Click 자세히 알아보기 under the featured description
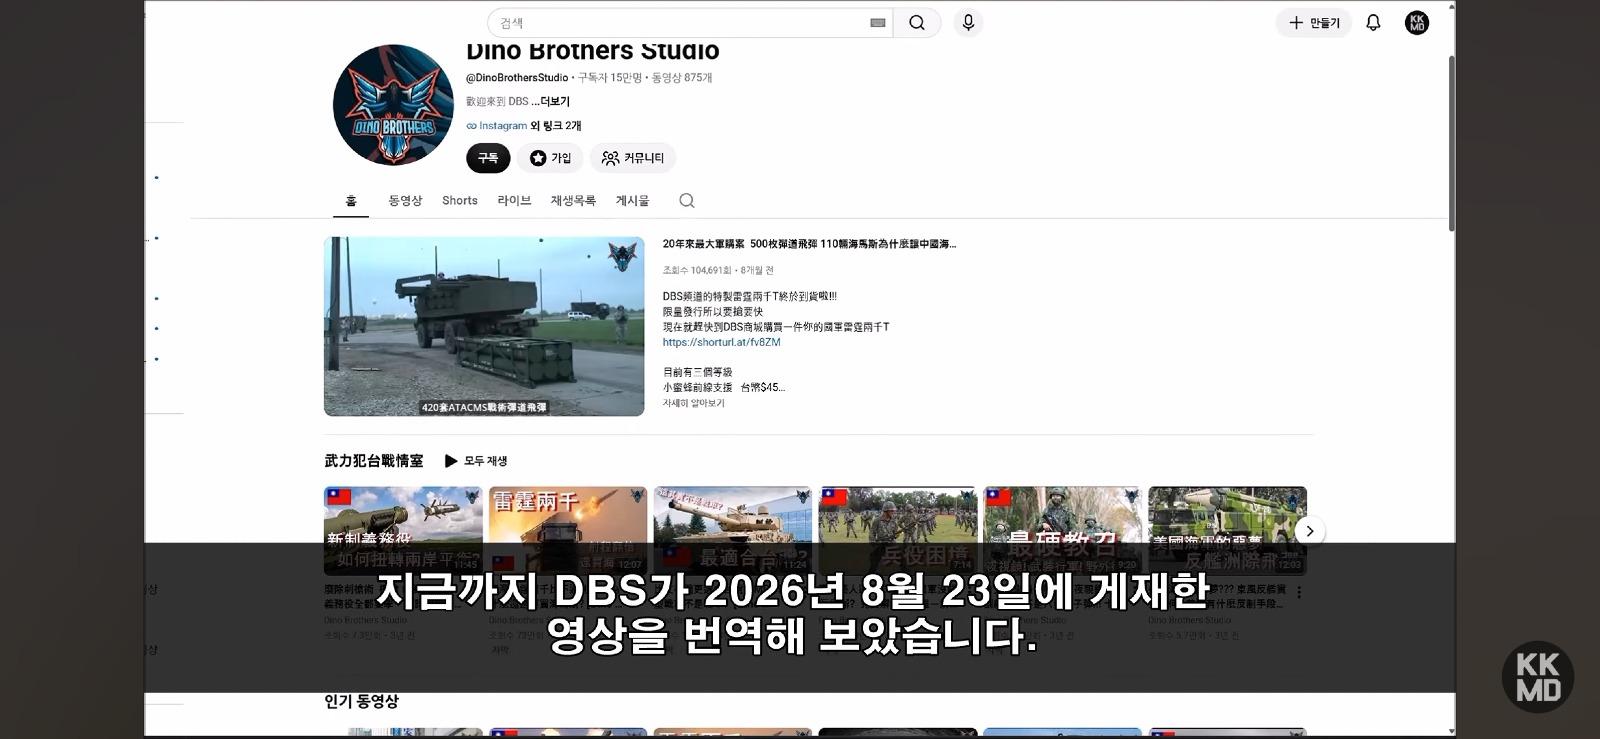 [693, 403]
